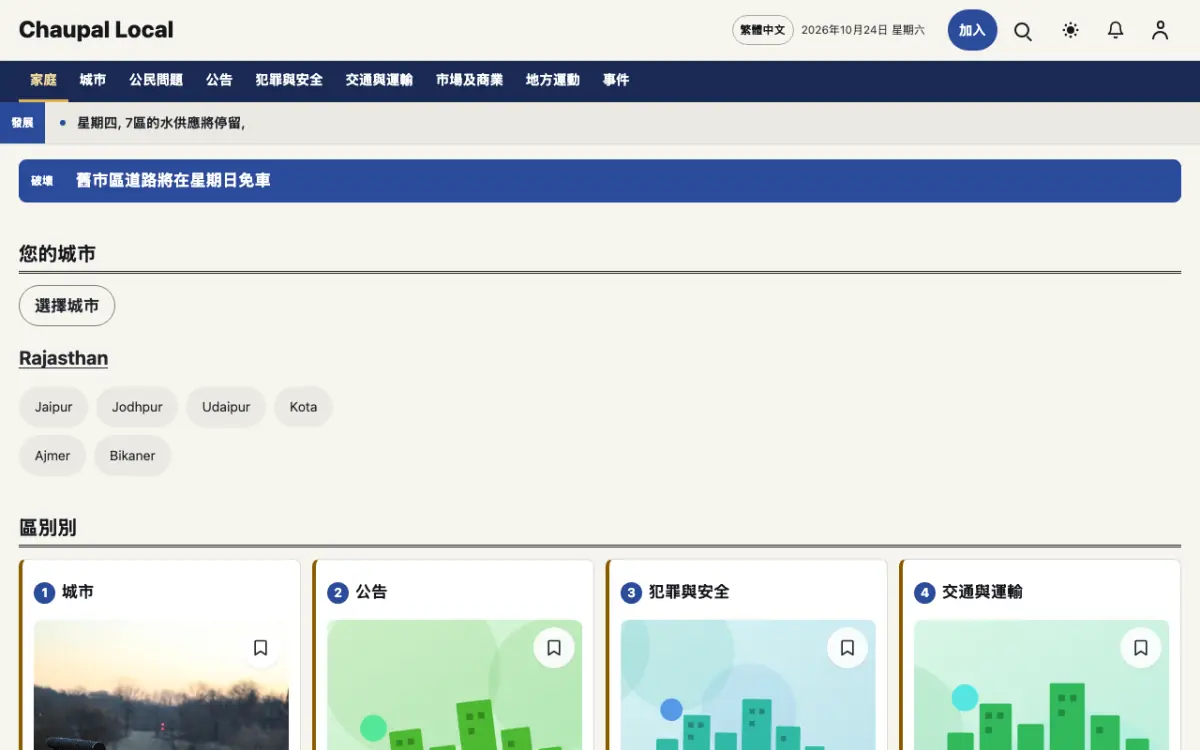The width and height of the screenshot is (1200, 750).
Task: Select the 家庭 navigation tab
Action: [x=43, y=80]
